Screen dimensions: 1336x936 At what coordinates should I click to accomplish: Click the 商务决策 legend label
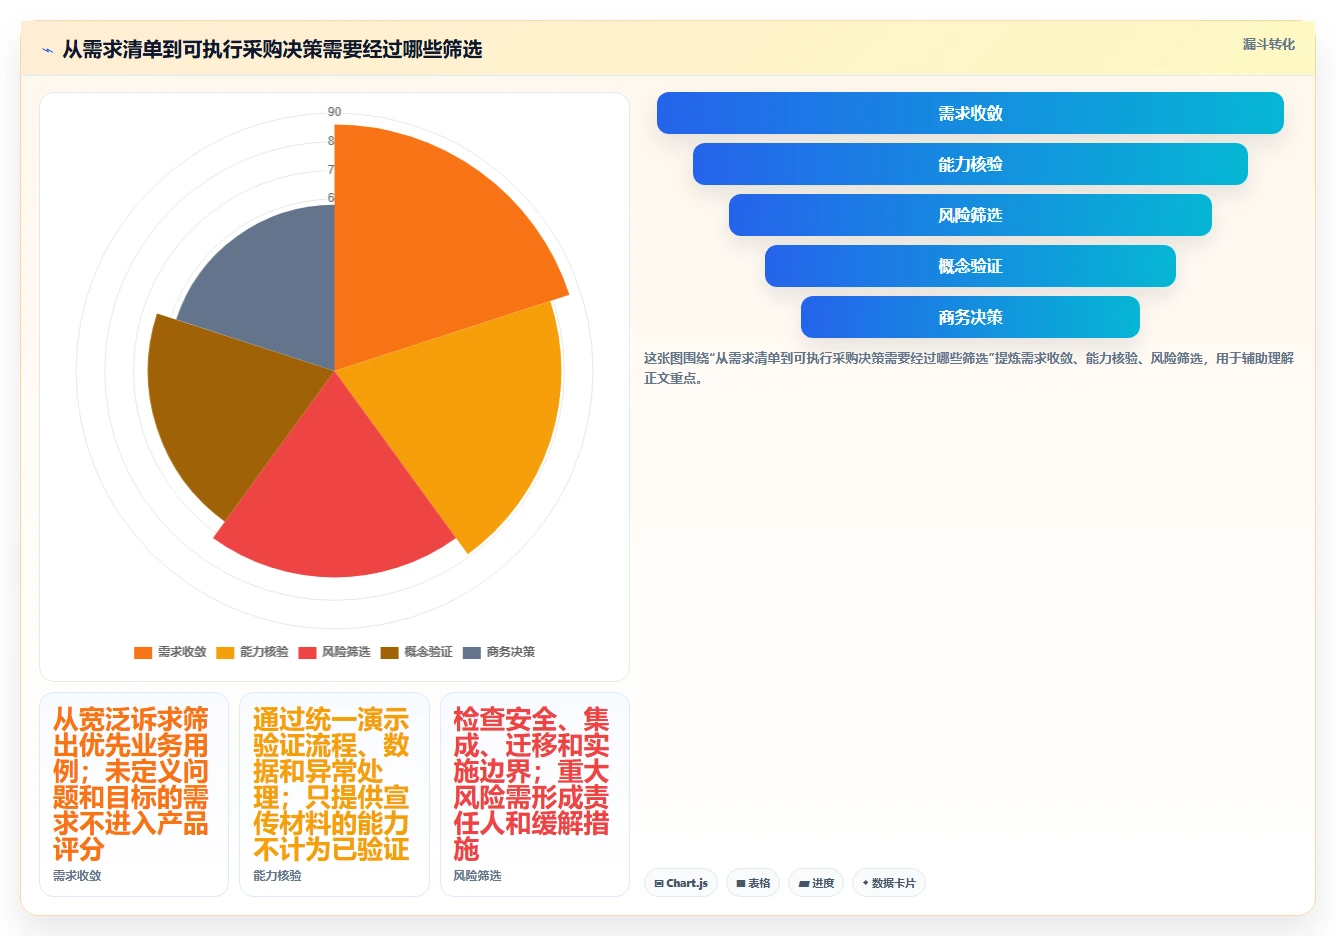pyautogui.click(x=511, y=652)
